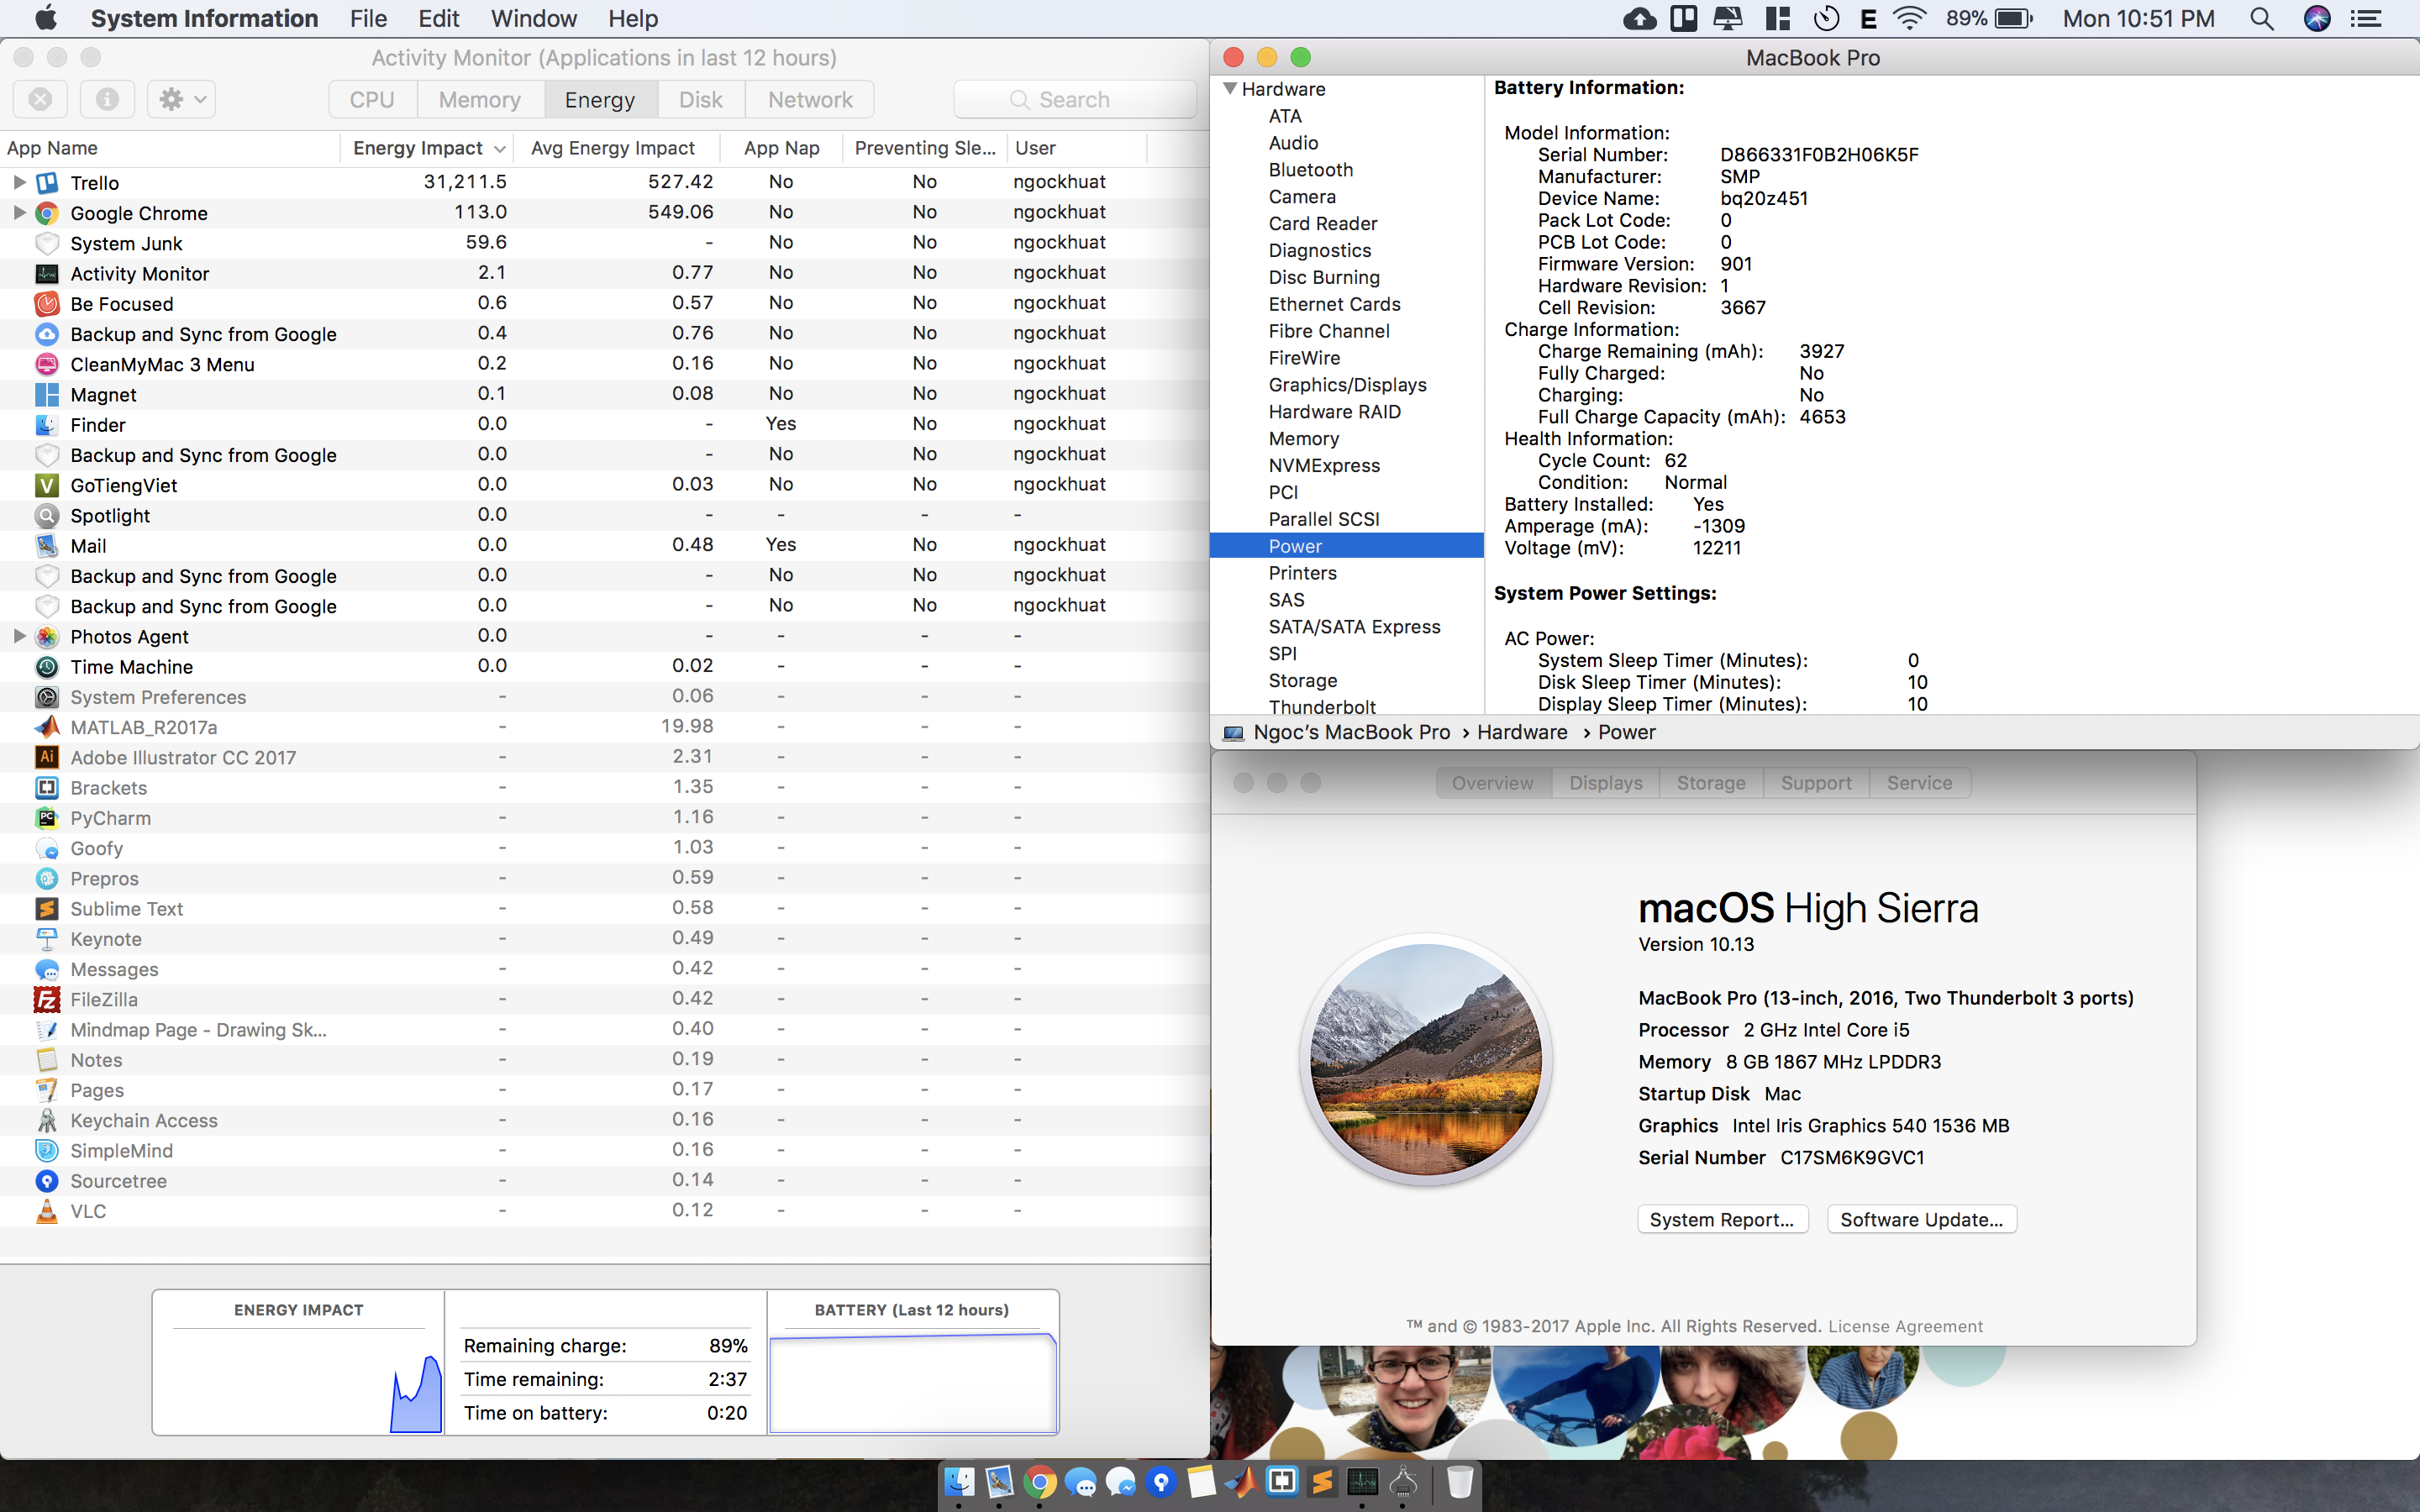Click in the Activity Monitor search field
The image size is (2420, 1512).
pyautogui.click(x=1075, y=99)
